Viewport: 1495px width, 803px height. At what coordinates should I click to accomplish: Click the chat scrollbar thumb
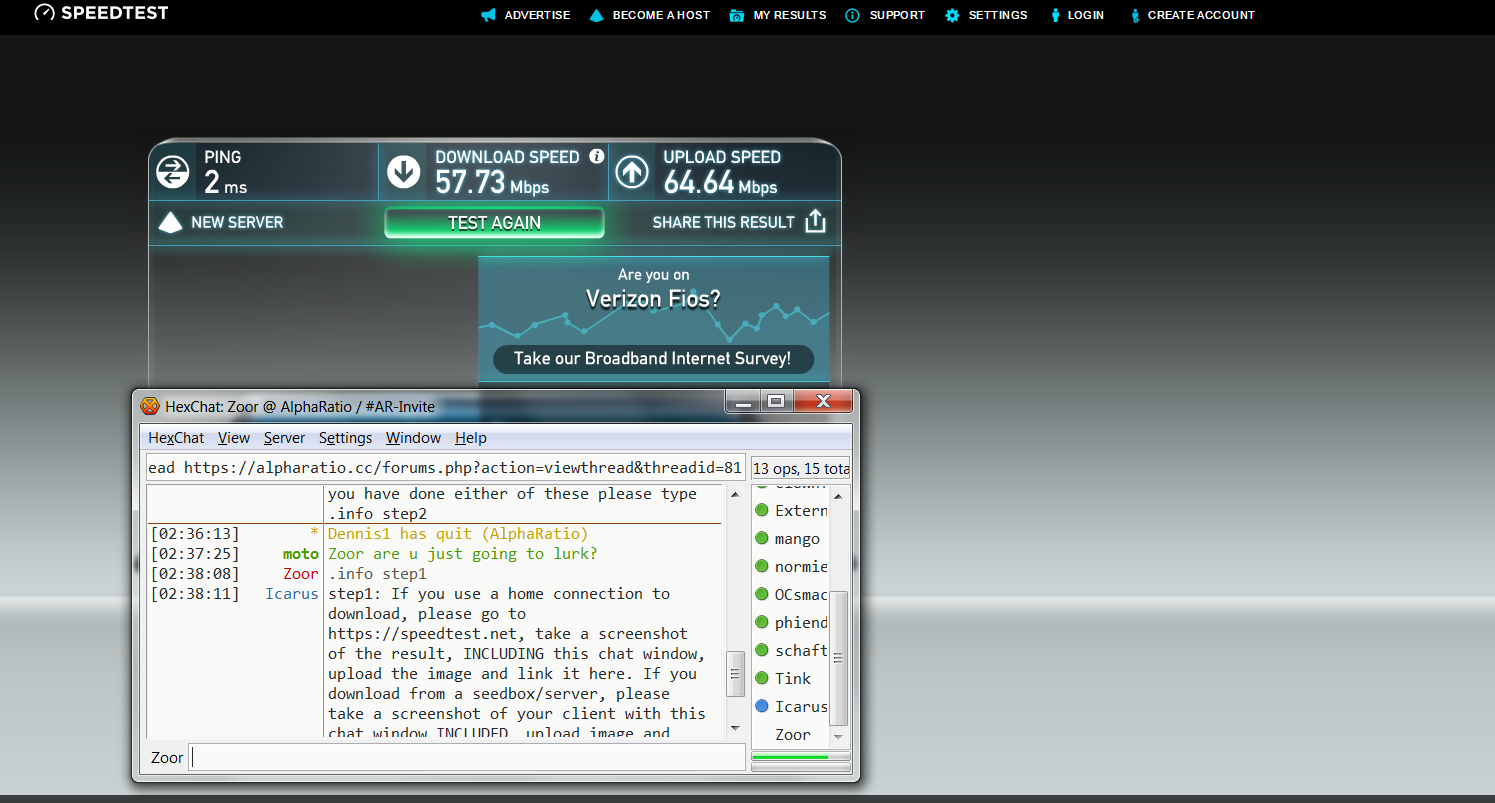(x=736, y=672)
